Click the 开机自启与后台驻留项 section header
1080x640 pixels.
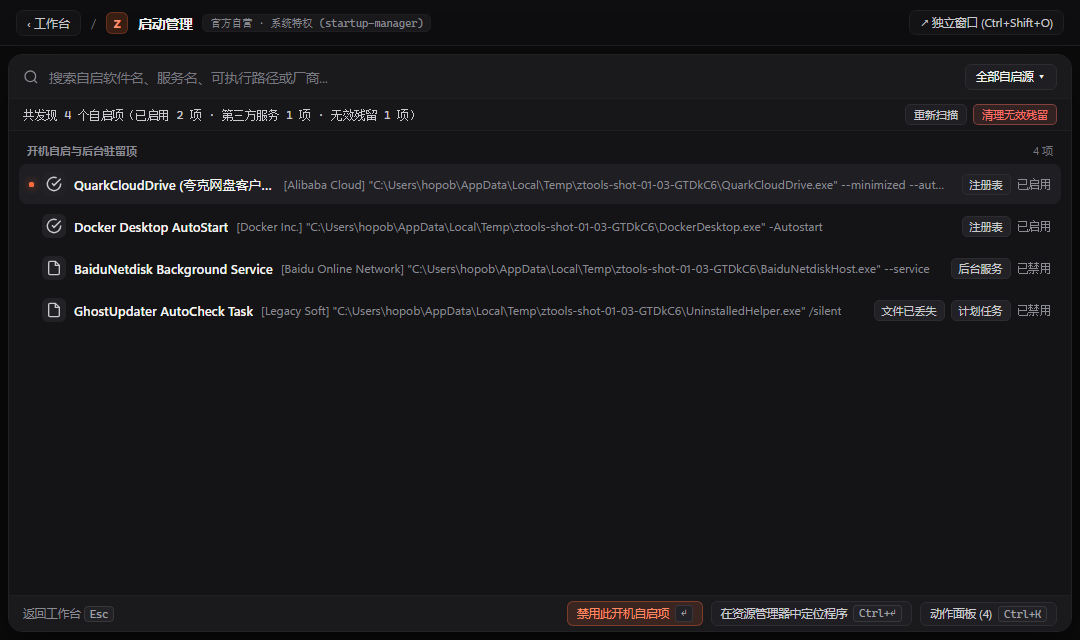82,151
